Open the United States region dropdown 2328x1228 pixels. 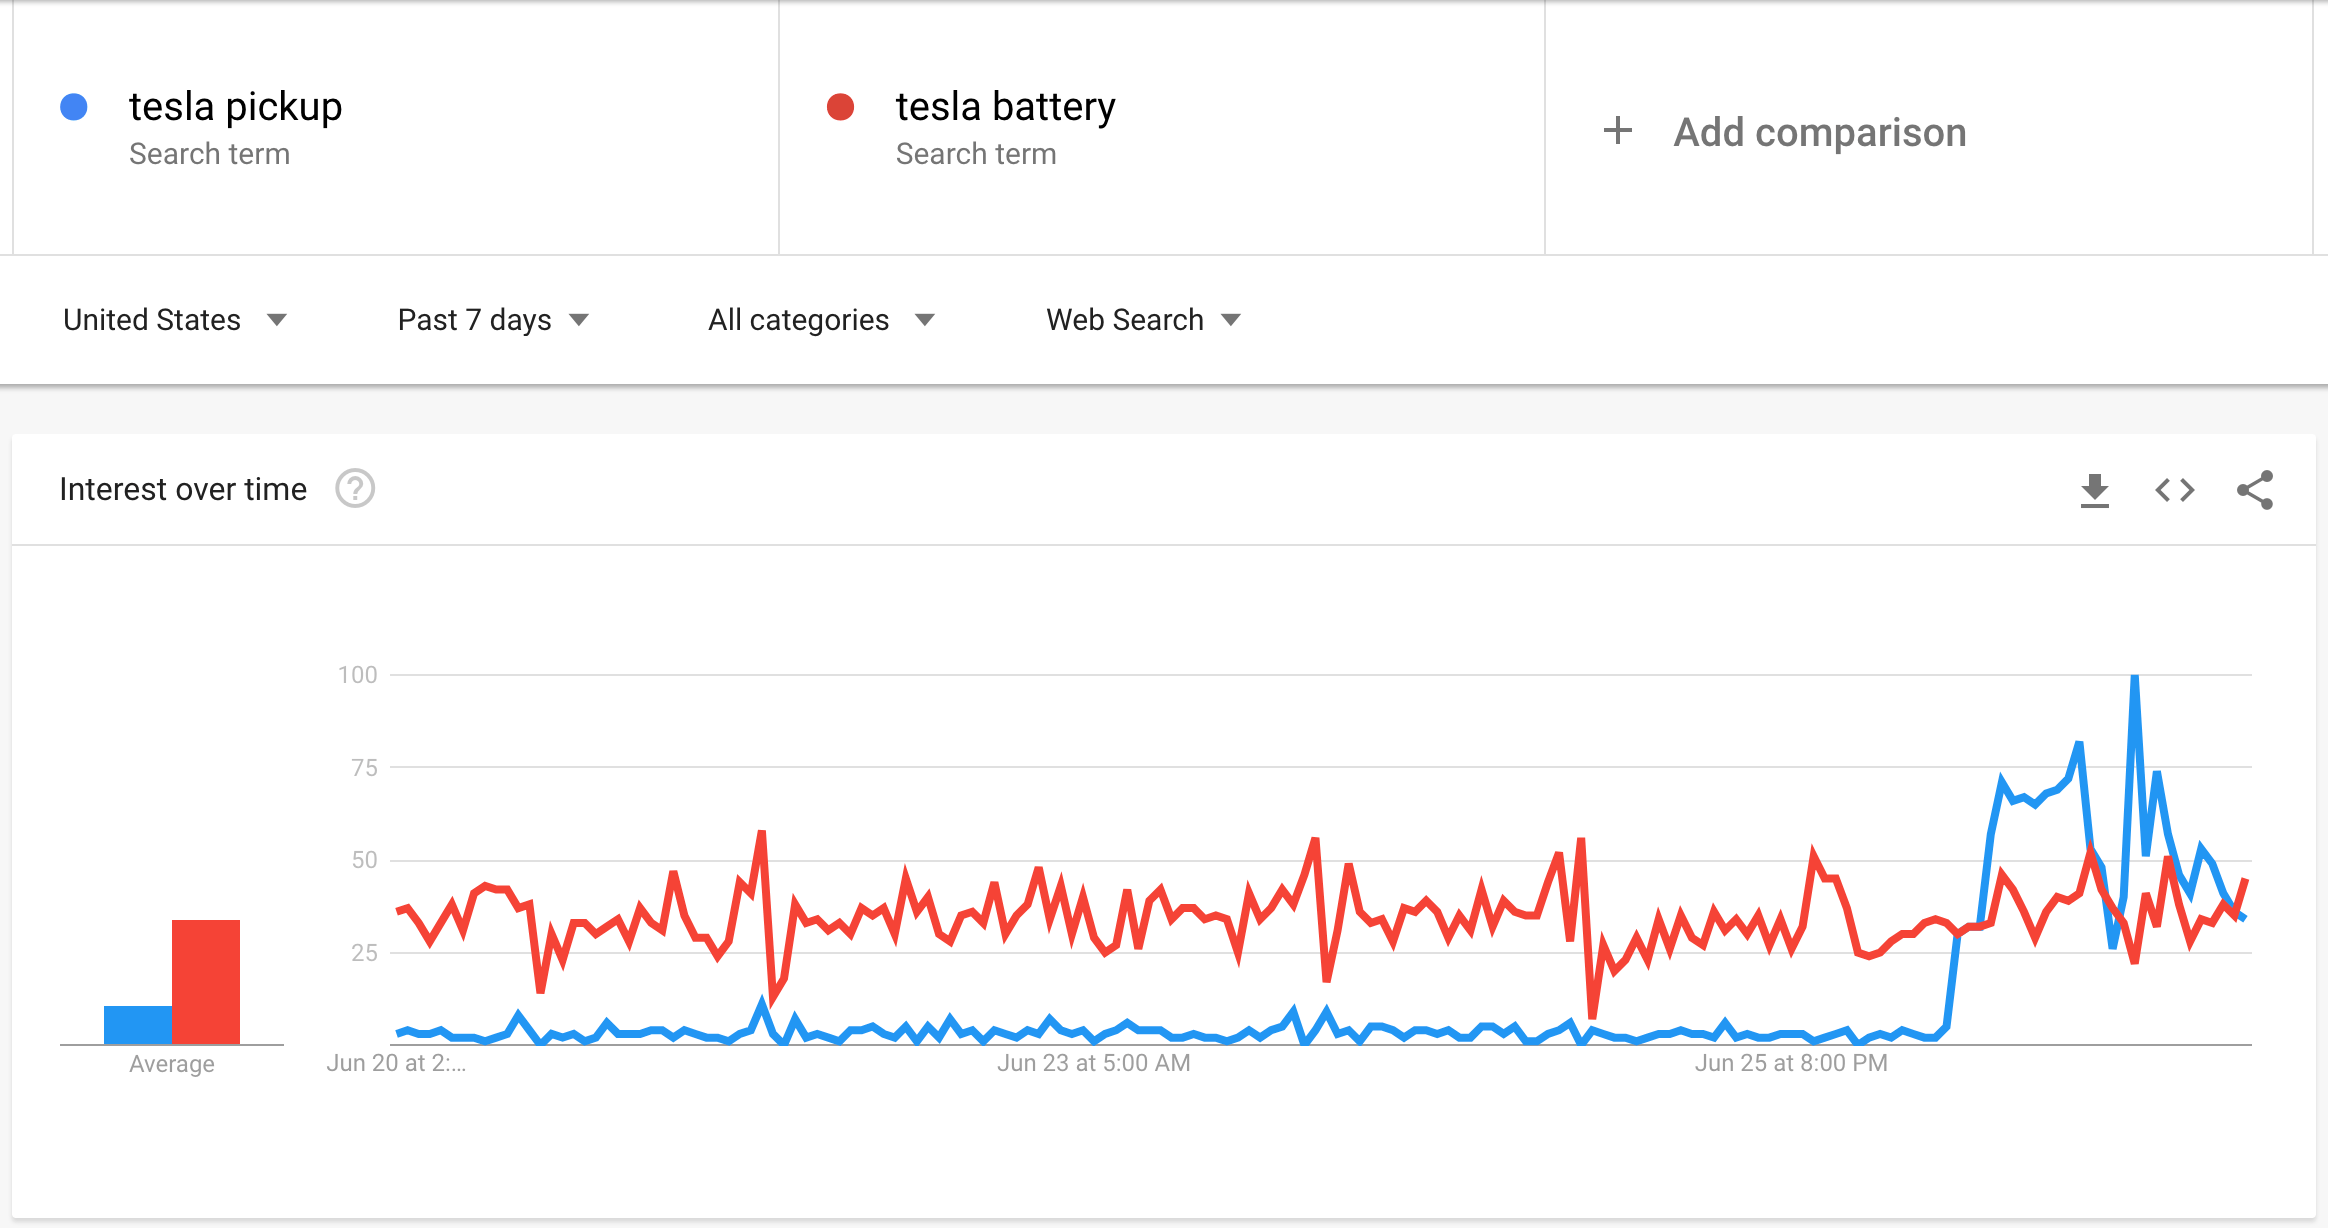(175, 320)
